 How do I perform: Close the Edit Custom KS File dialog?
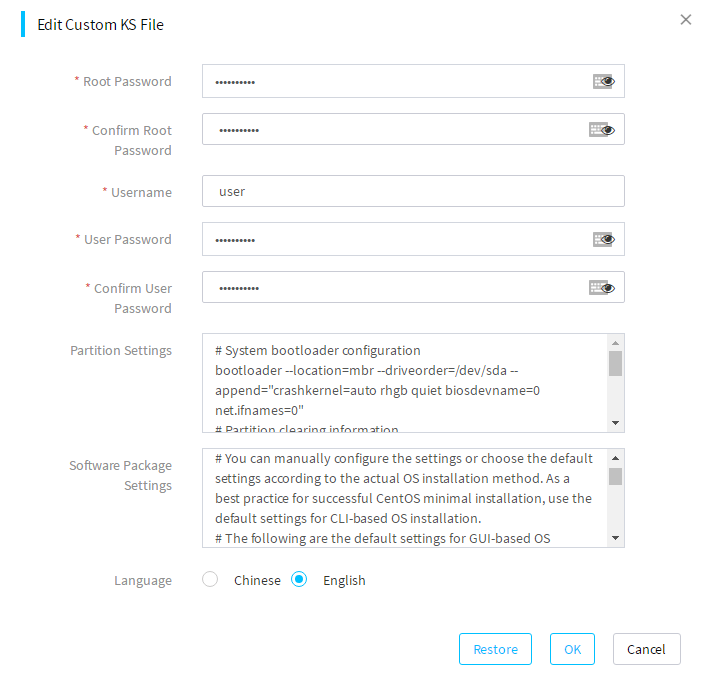click(x=686, y=19)
